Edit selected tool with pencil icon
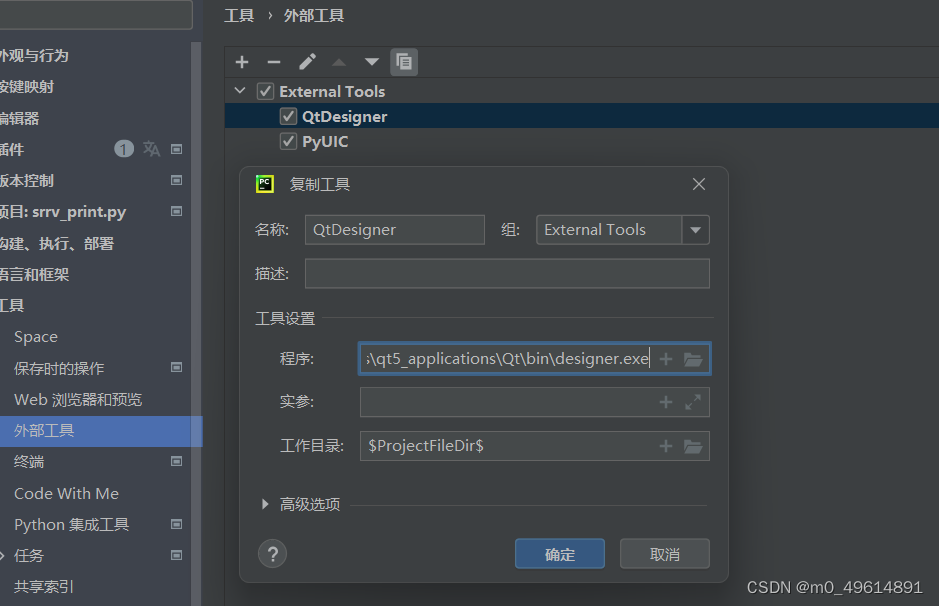 pos(307,62)
